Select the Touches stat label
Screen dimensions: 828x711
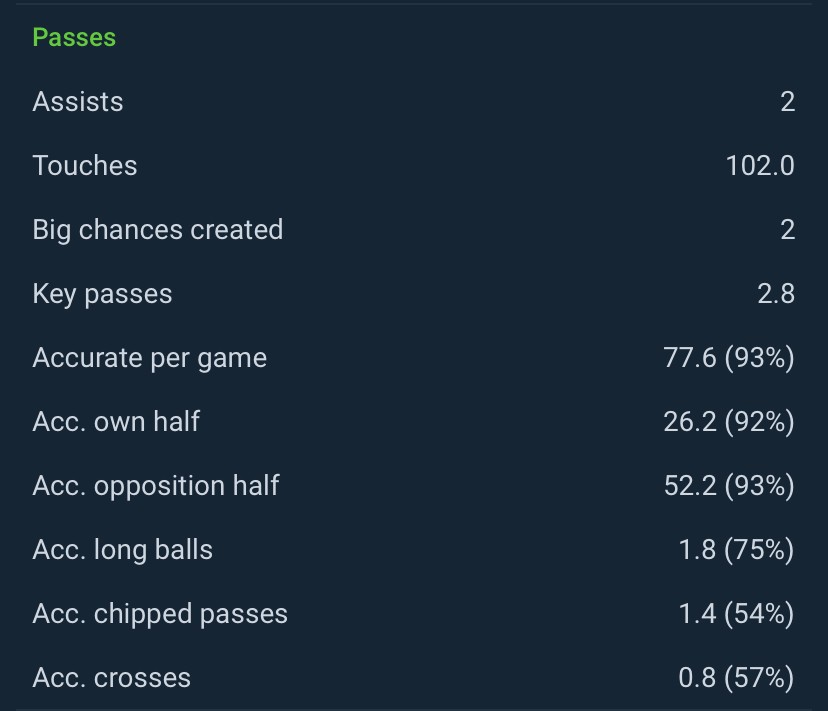[x=85, y=166]
